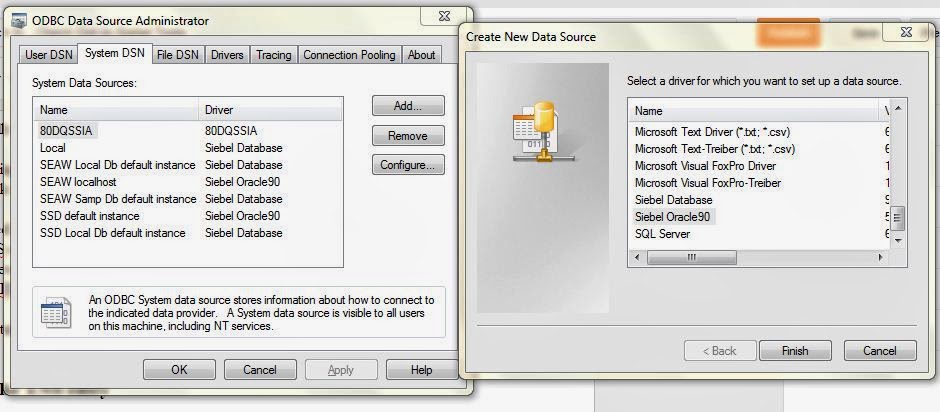This screenshot has width=940, height=412.
Task: Choose the SQL Server driver
Action: pos(662,234)
